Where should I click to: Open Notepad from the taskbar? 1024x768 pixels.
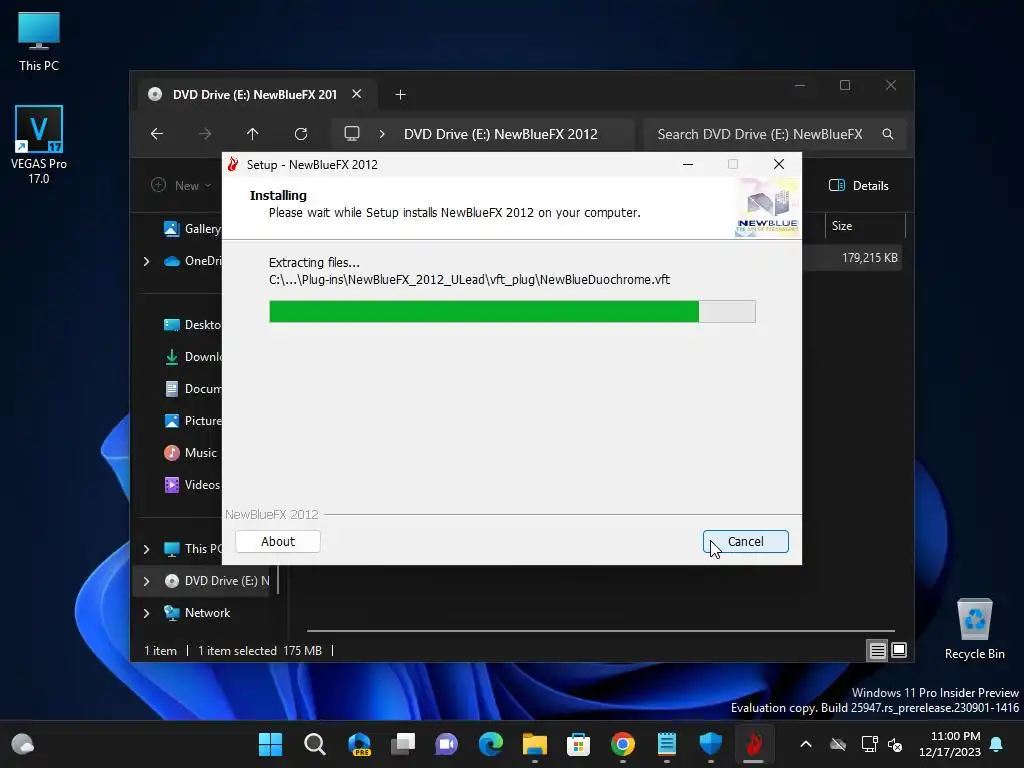(x=667, y=744)
